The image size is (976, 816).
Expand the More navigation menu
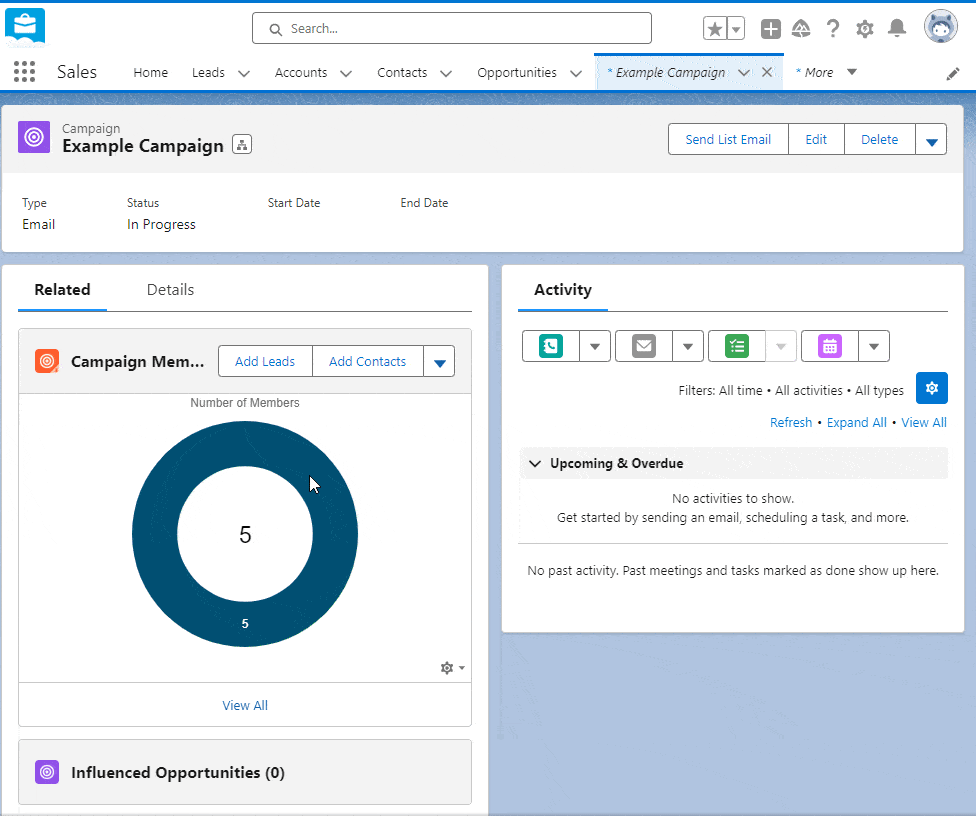click(x=826, y=72)
